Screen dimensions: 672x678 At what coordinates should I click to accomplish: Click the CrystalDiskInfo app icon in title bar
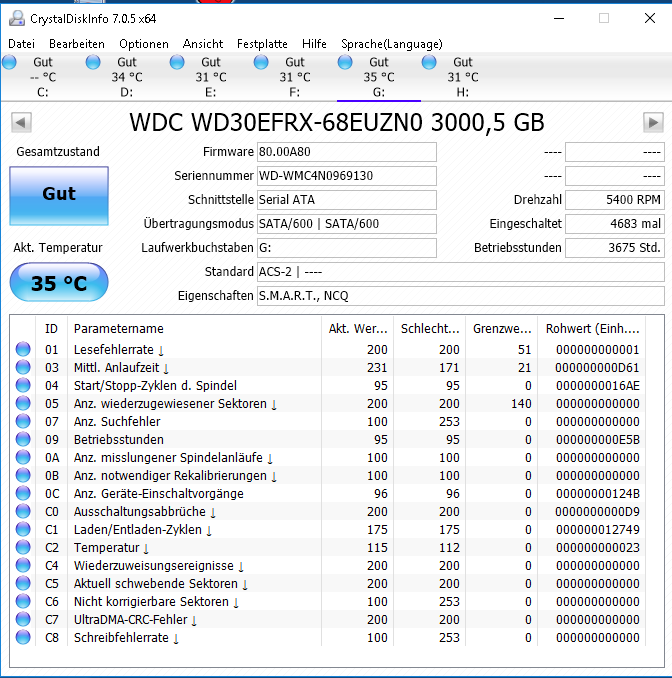click(14, 18)
